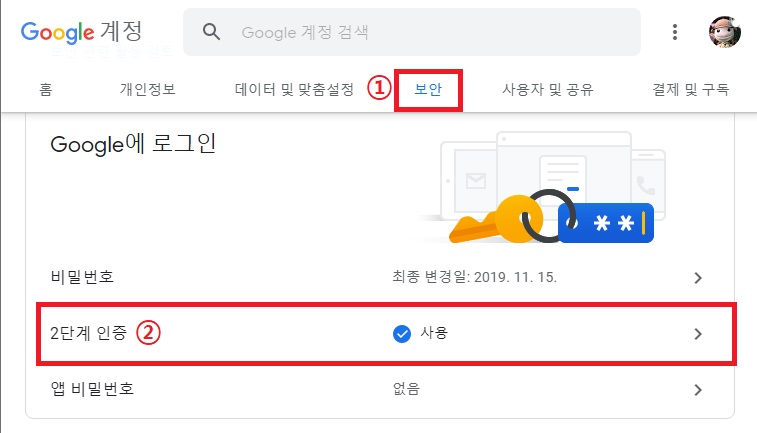Viewport: 757px width, 433px height.
Task: Open the profile avatar menu
Action: click(x=725, y=32)
